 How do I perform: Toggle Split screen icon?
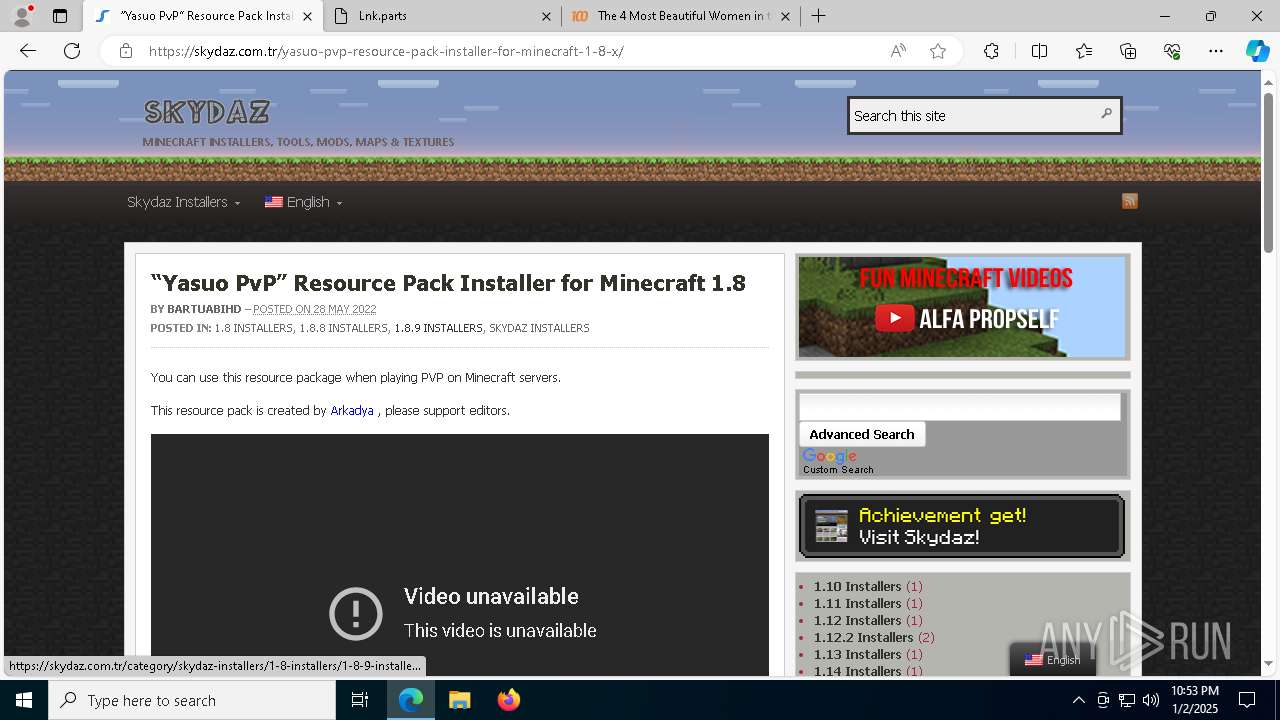coord(1039,51)
